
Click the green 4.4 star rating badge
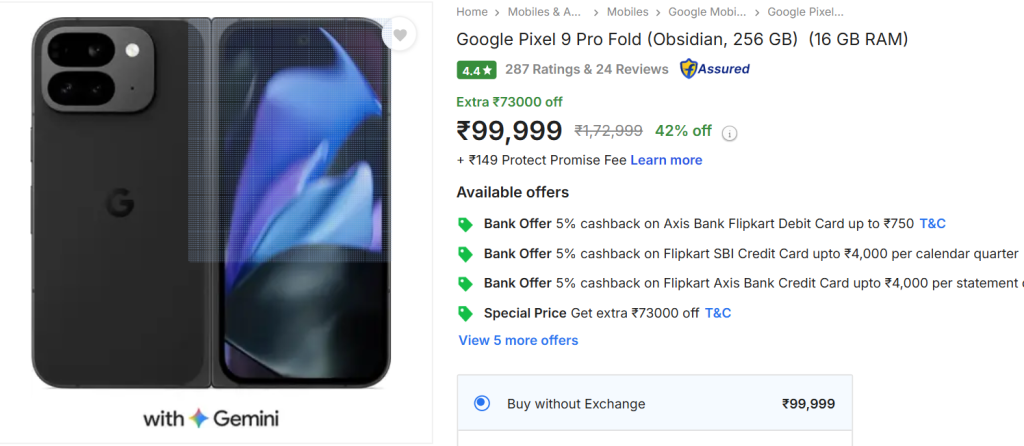click(x=476, y=70)
